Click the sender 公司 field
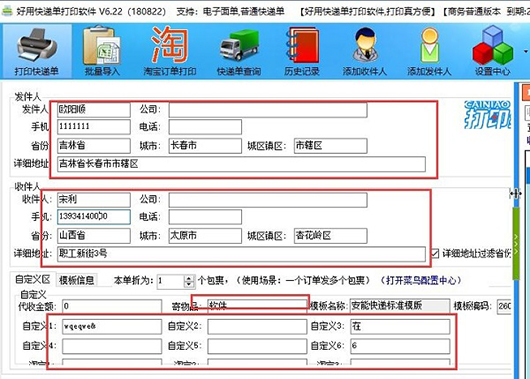This screenshot has width=530, height=379. click(268, 110)
